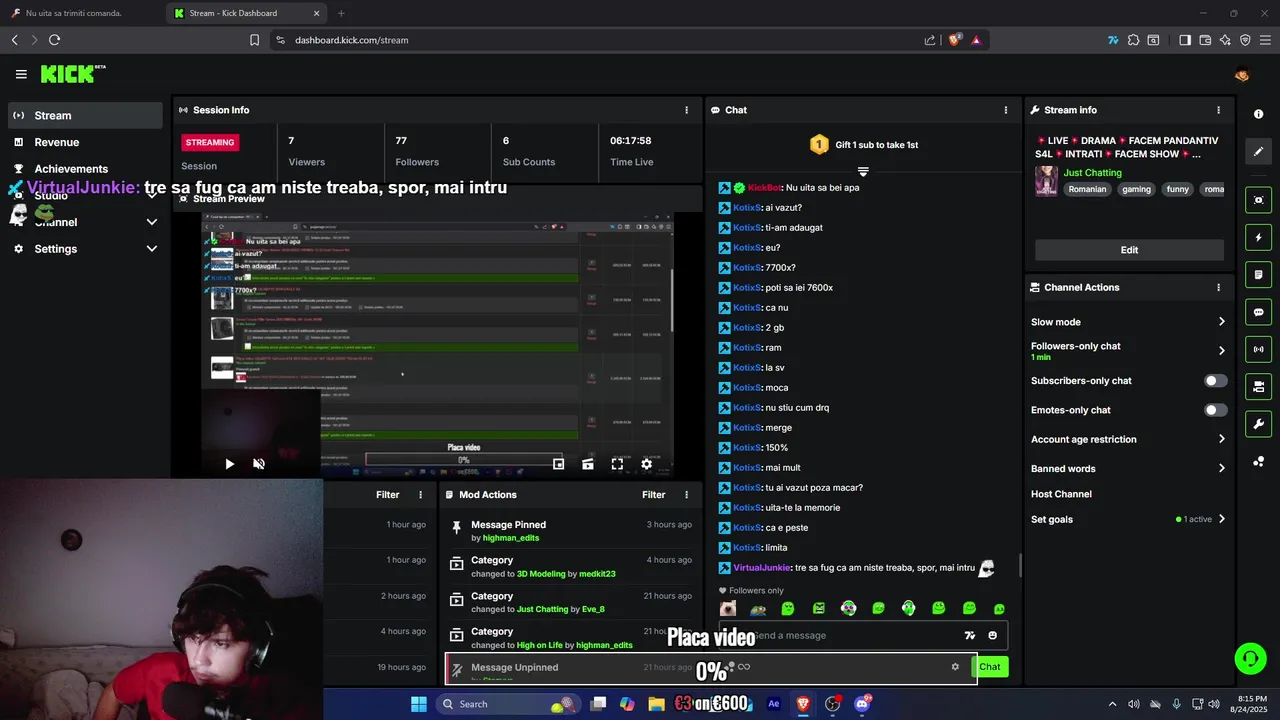This screenshot has height=720, width=1280.
Task: Click Host Channel action
Action: (1061, 494)
